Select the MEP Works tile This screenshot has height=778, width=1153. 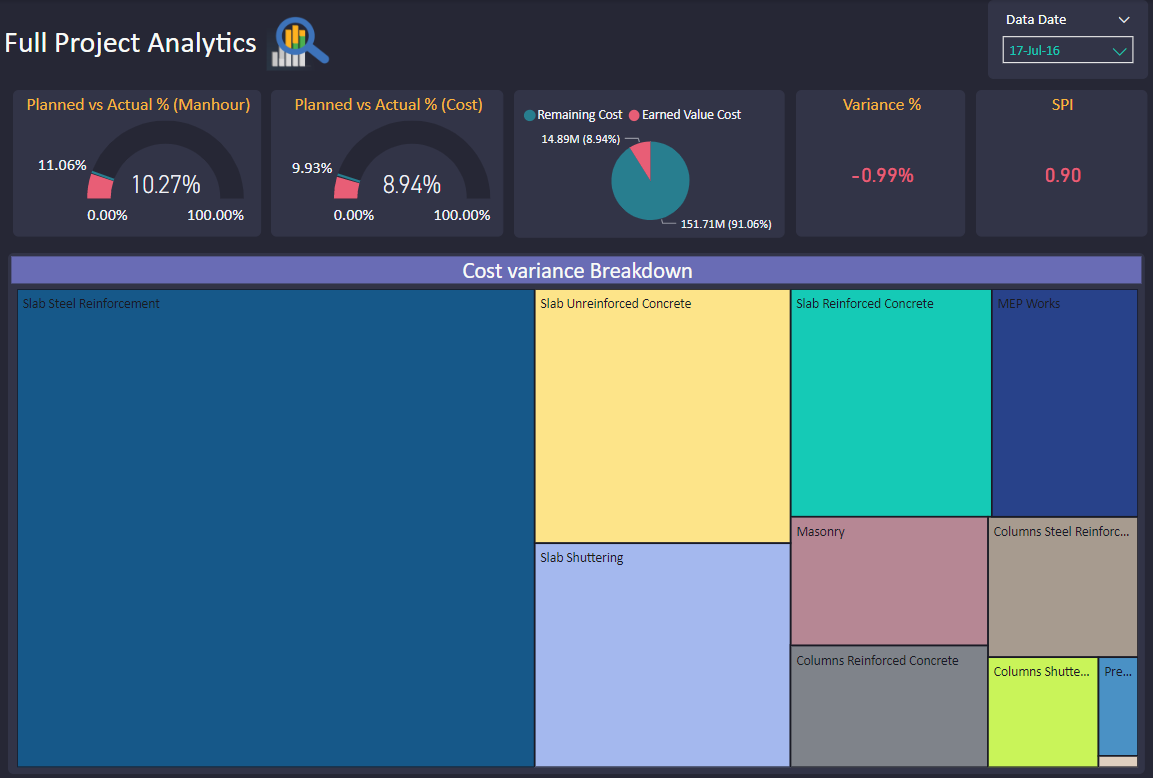click(x=1063, y=400)
